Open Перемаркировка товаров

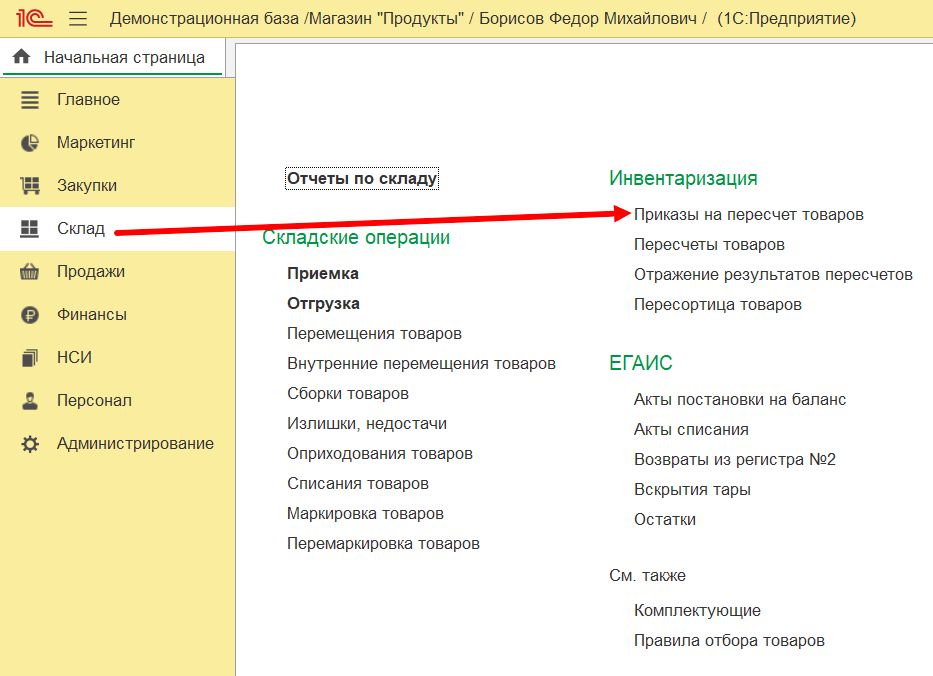(383, 543)
